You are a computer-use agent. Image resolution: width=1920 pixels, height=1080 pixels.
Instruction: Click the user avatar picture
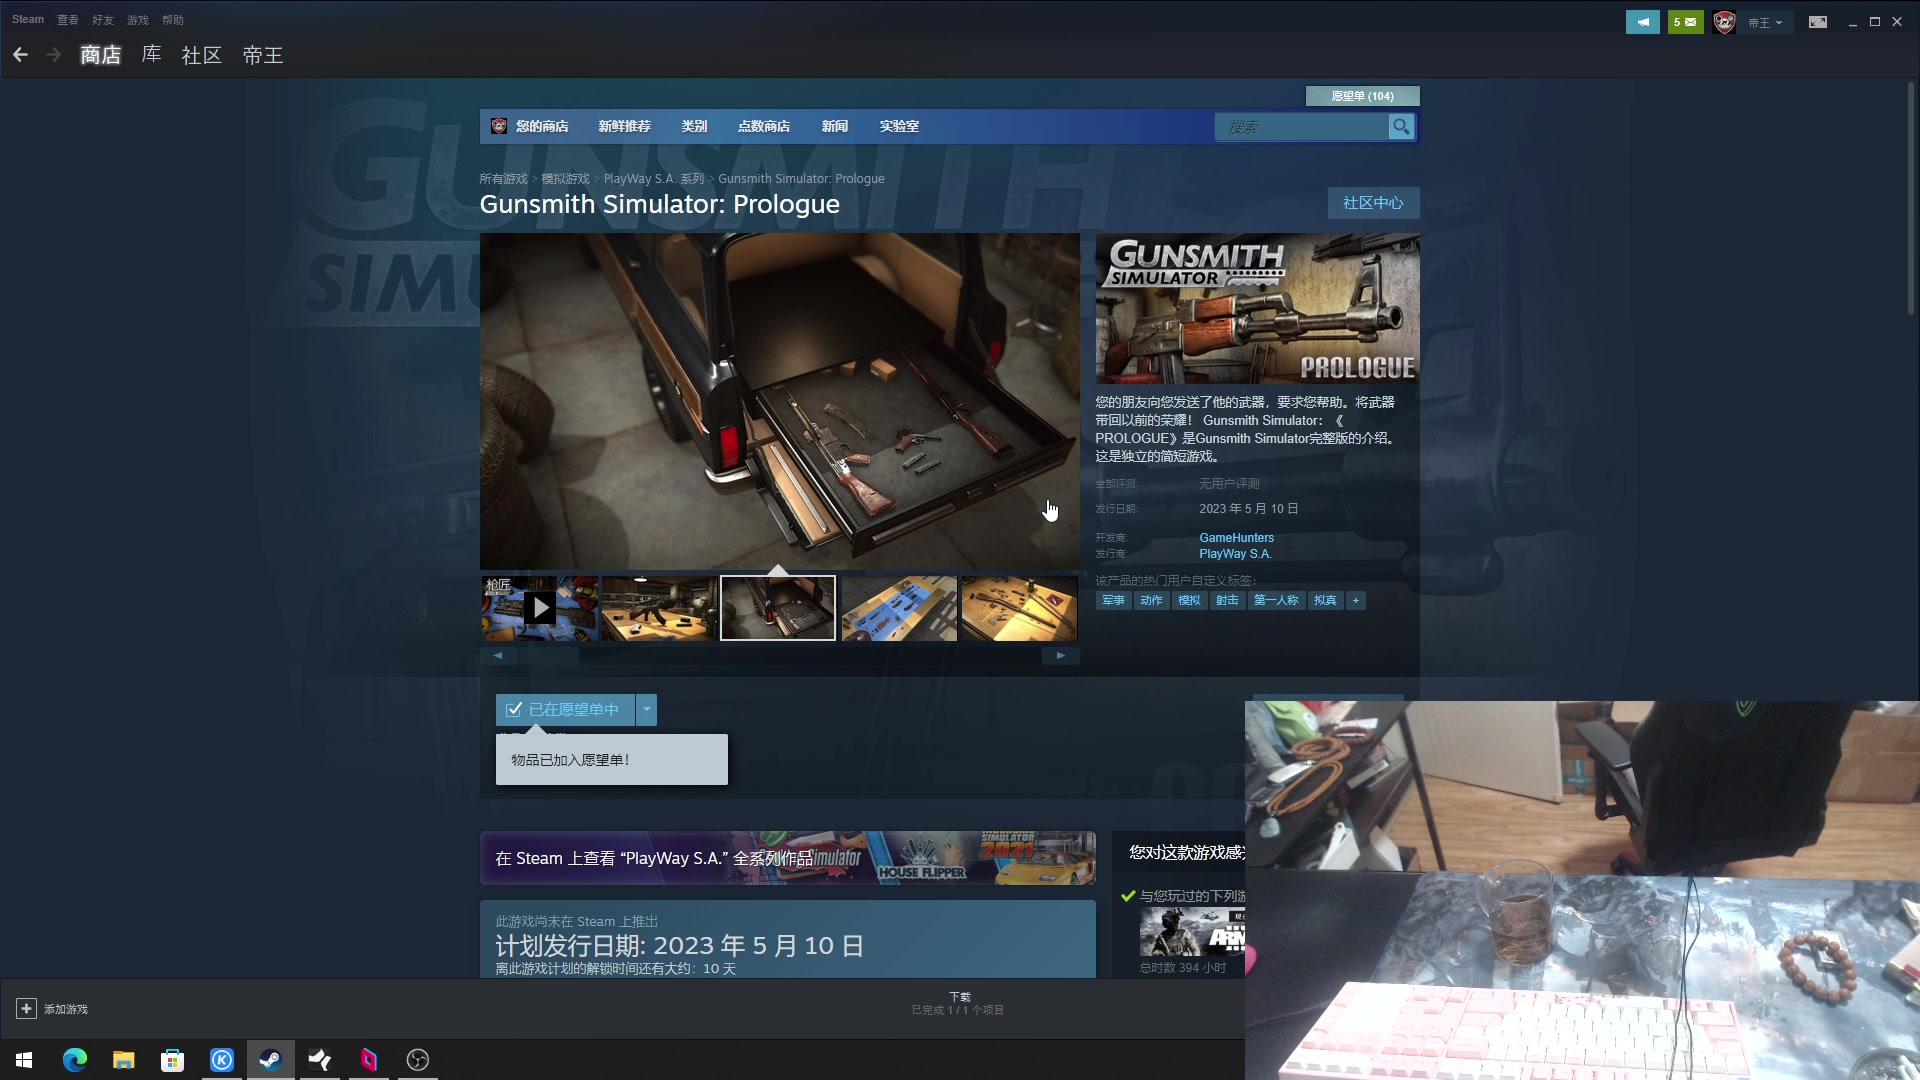pyautogui.click(x=1724, y=22)
